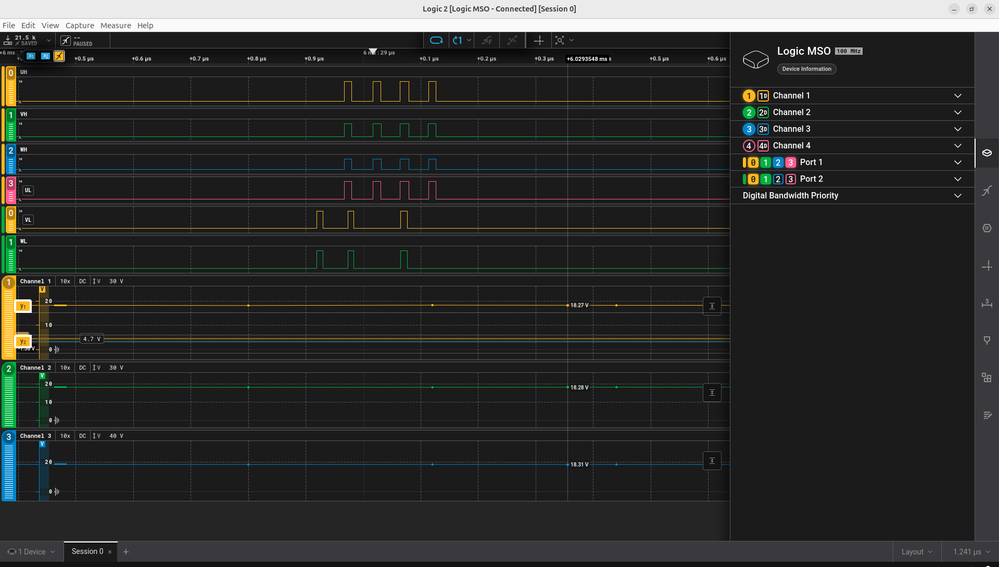Open the Help menu

coord(145,25)
